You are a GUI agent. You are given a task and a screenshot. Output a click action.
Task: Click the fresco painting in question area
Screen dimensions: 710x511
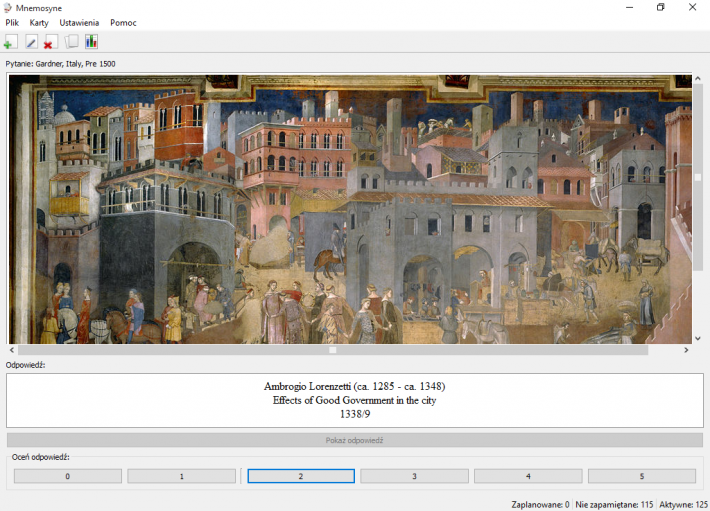click(350, 209)
